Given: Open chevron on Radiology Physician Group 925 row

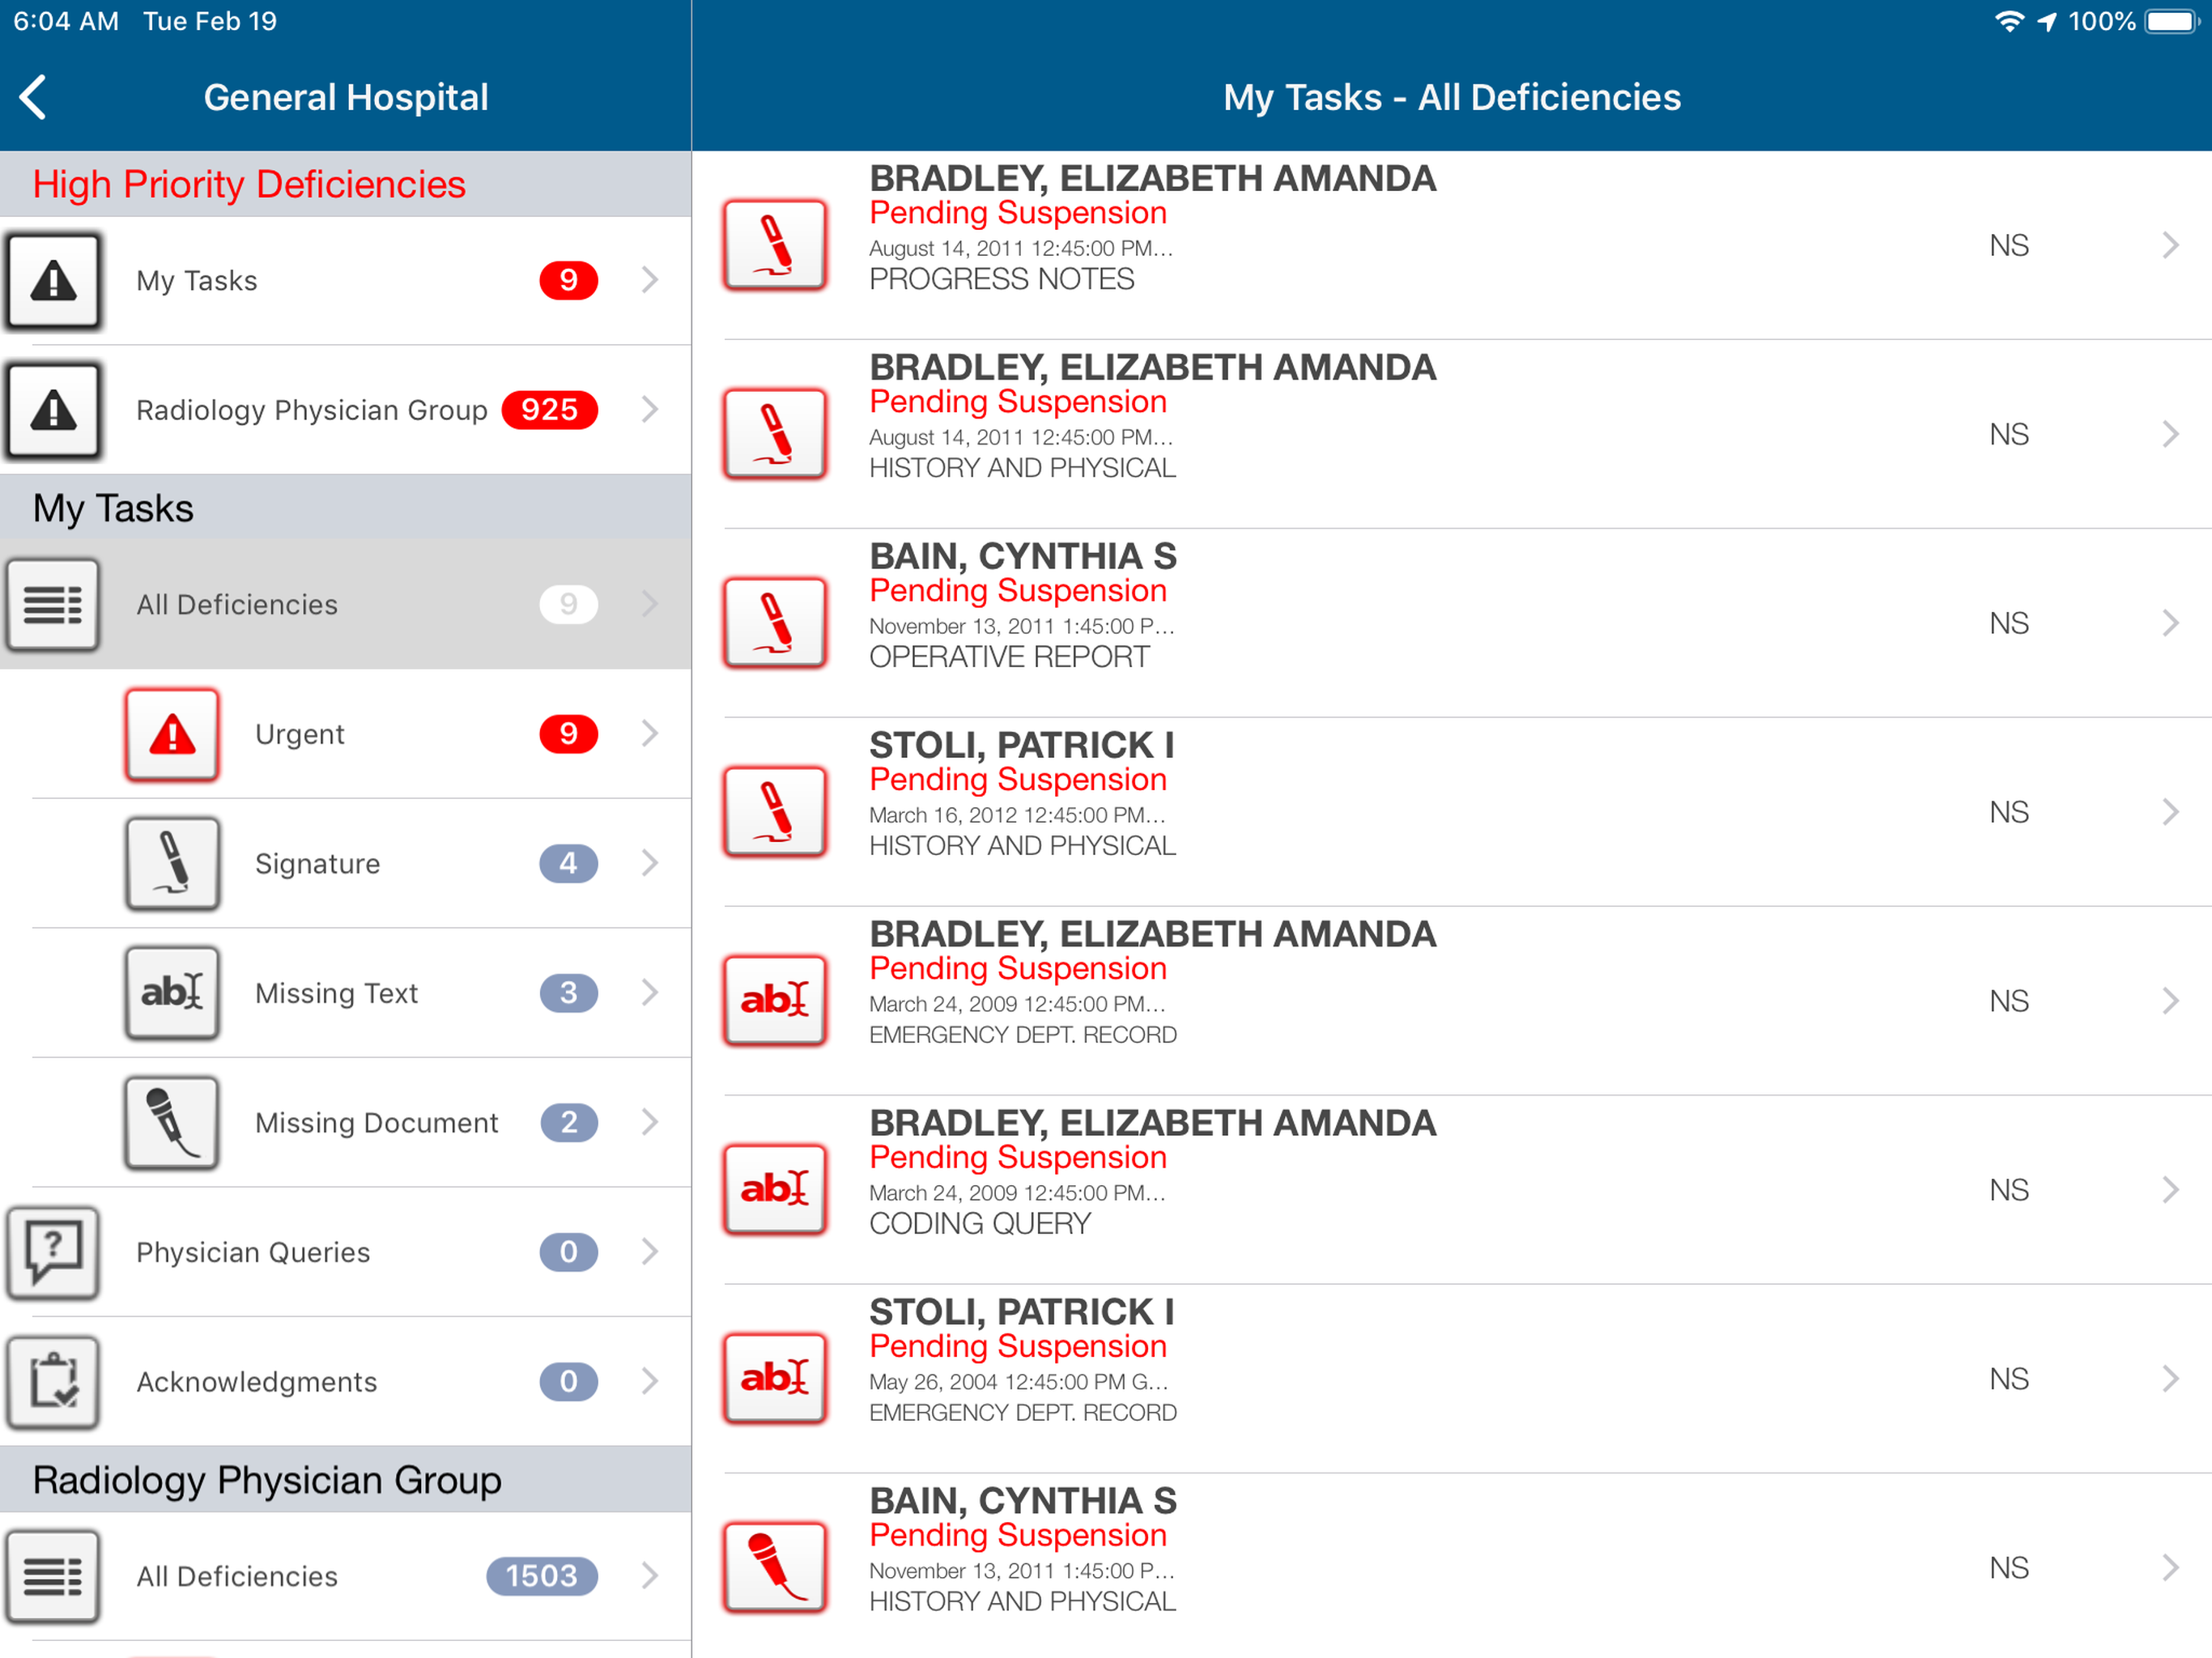Looking at the screenshot, I should (x=650, y=409).
